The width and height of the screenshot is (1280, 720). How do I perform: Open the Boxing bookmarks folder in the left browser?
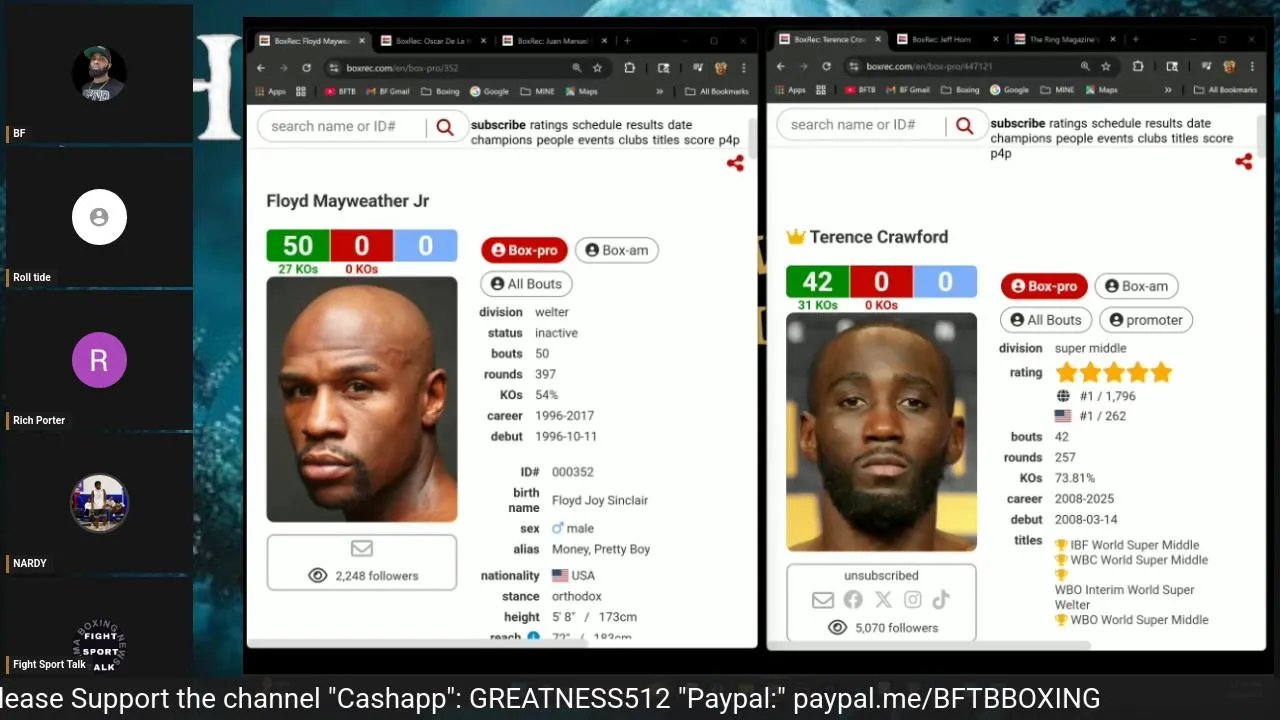click(x=440, y=91)
